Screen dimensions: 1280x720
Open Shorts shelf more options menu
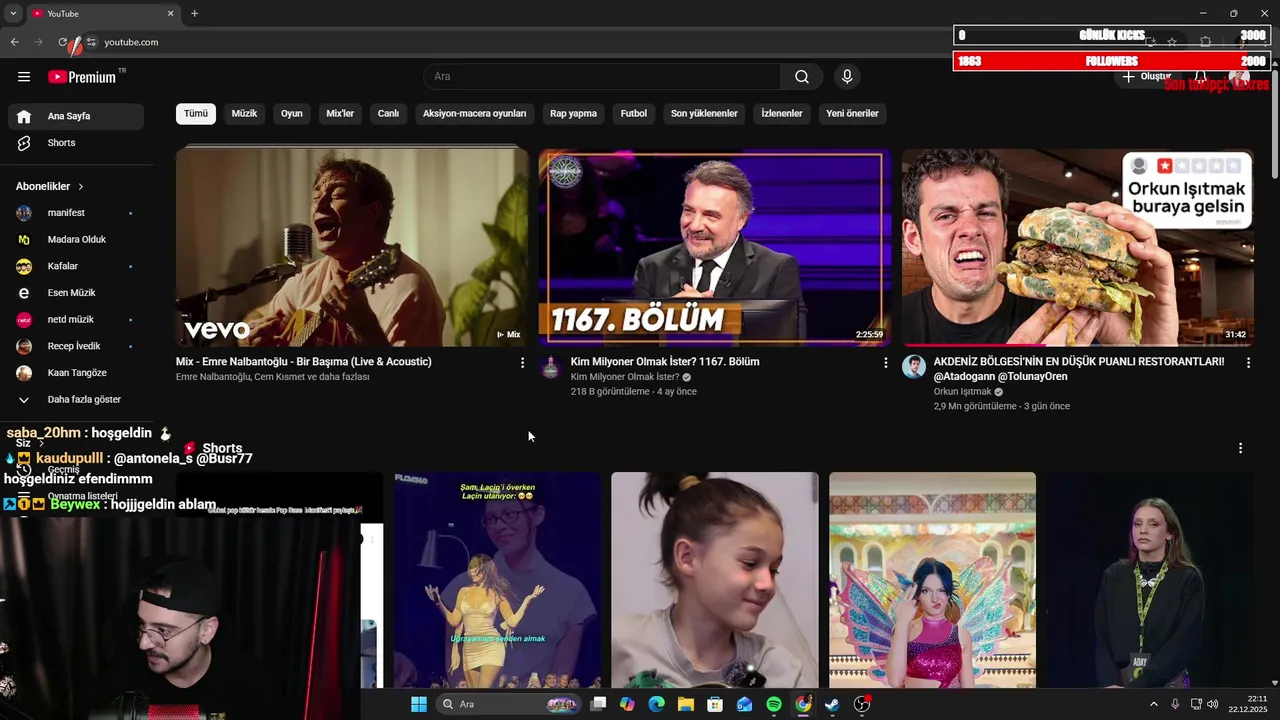click(1240, 448)
